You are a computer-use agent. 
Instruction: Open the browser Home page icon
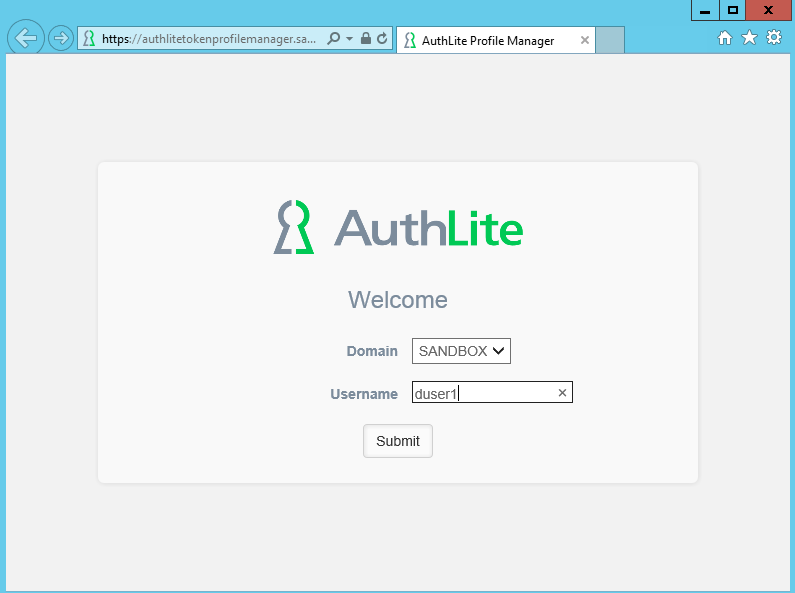(x=725, y=38)
